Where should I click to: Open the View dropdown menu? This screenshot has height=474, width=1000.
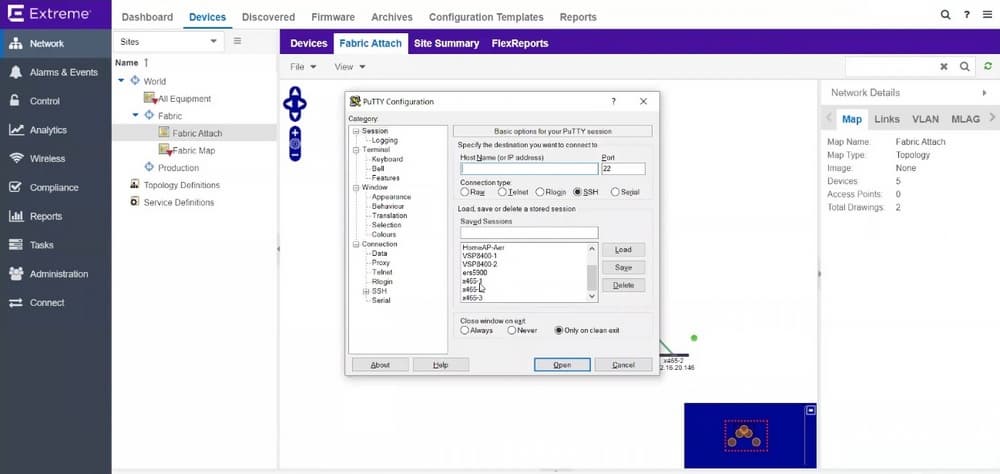(x=349, y=66)
